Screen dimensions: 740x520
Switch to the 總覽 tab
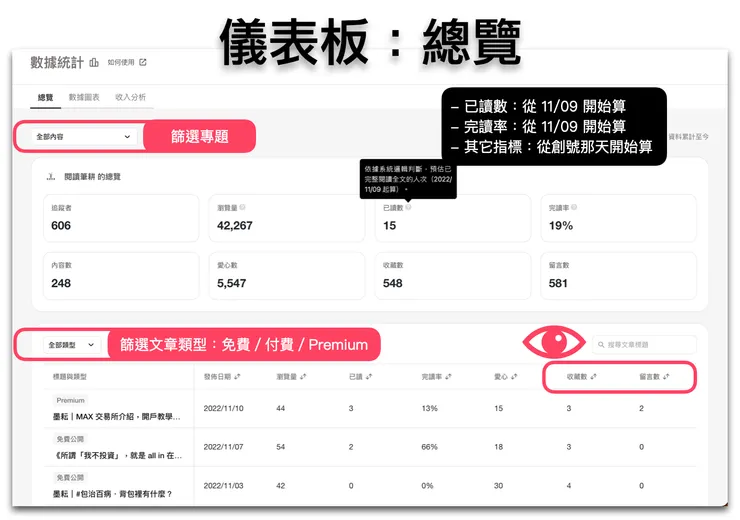pos(46,97)
